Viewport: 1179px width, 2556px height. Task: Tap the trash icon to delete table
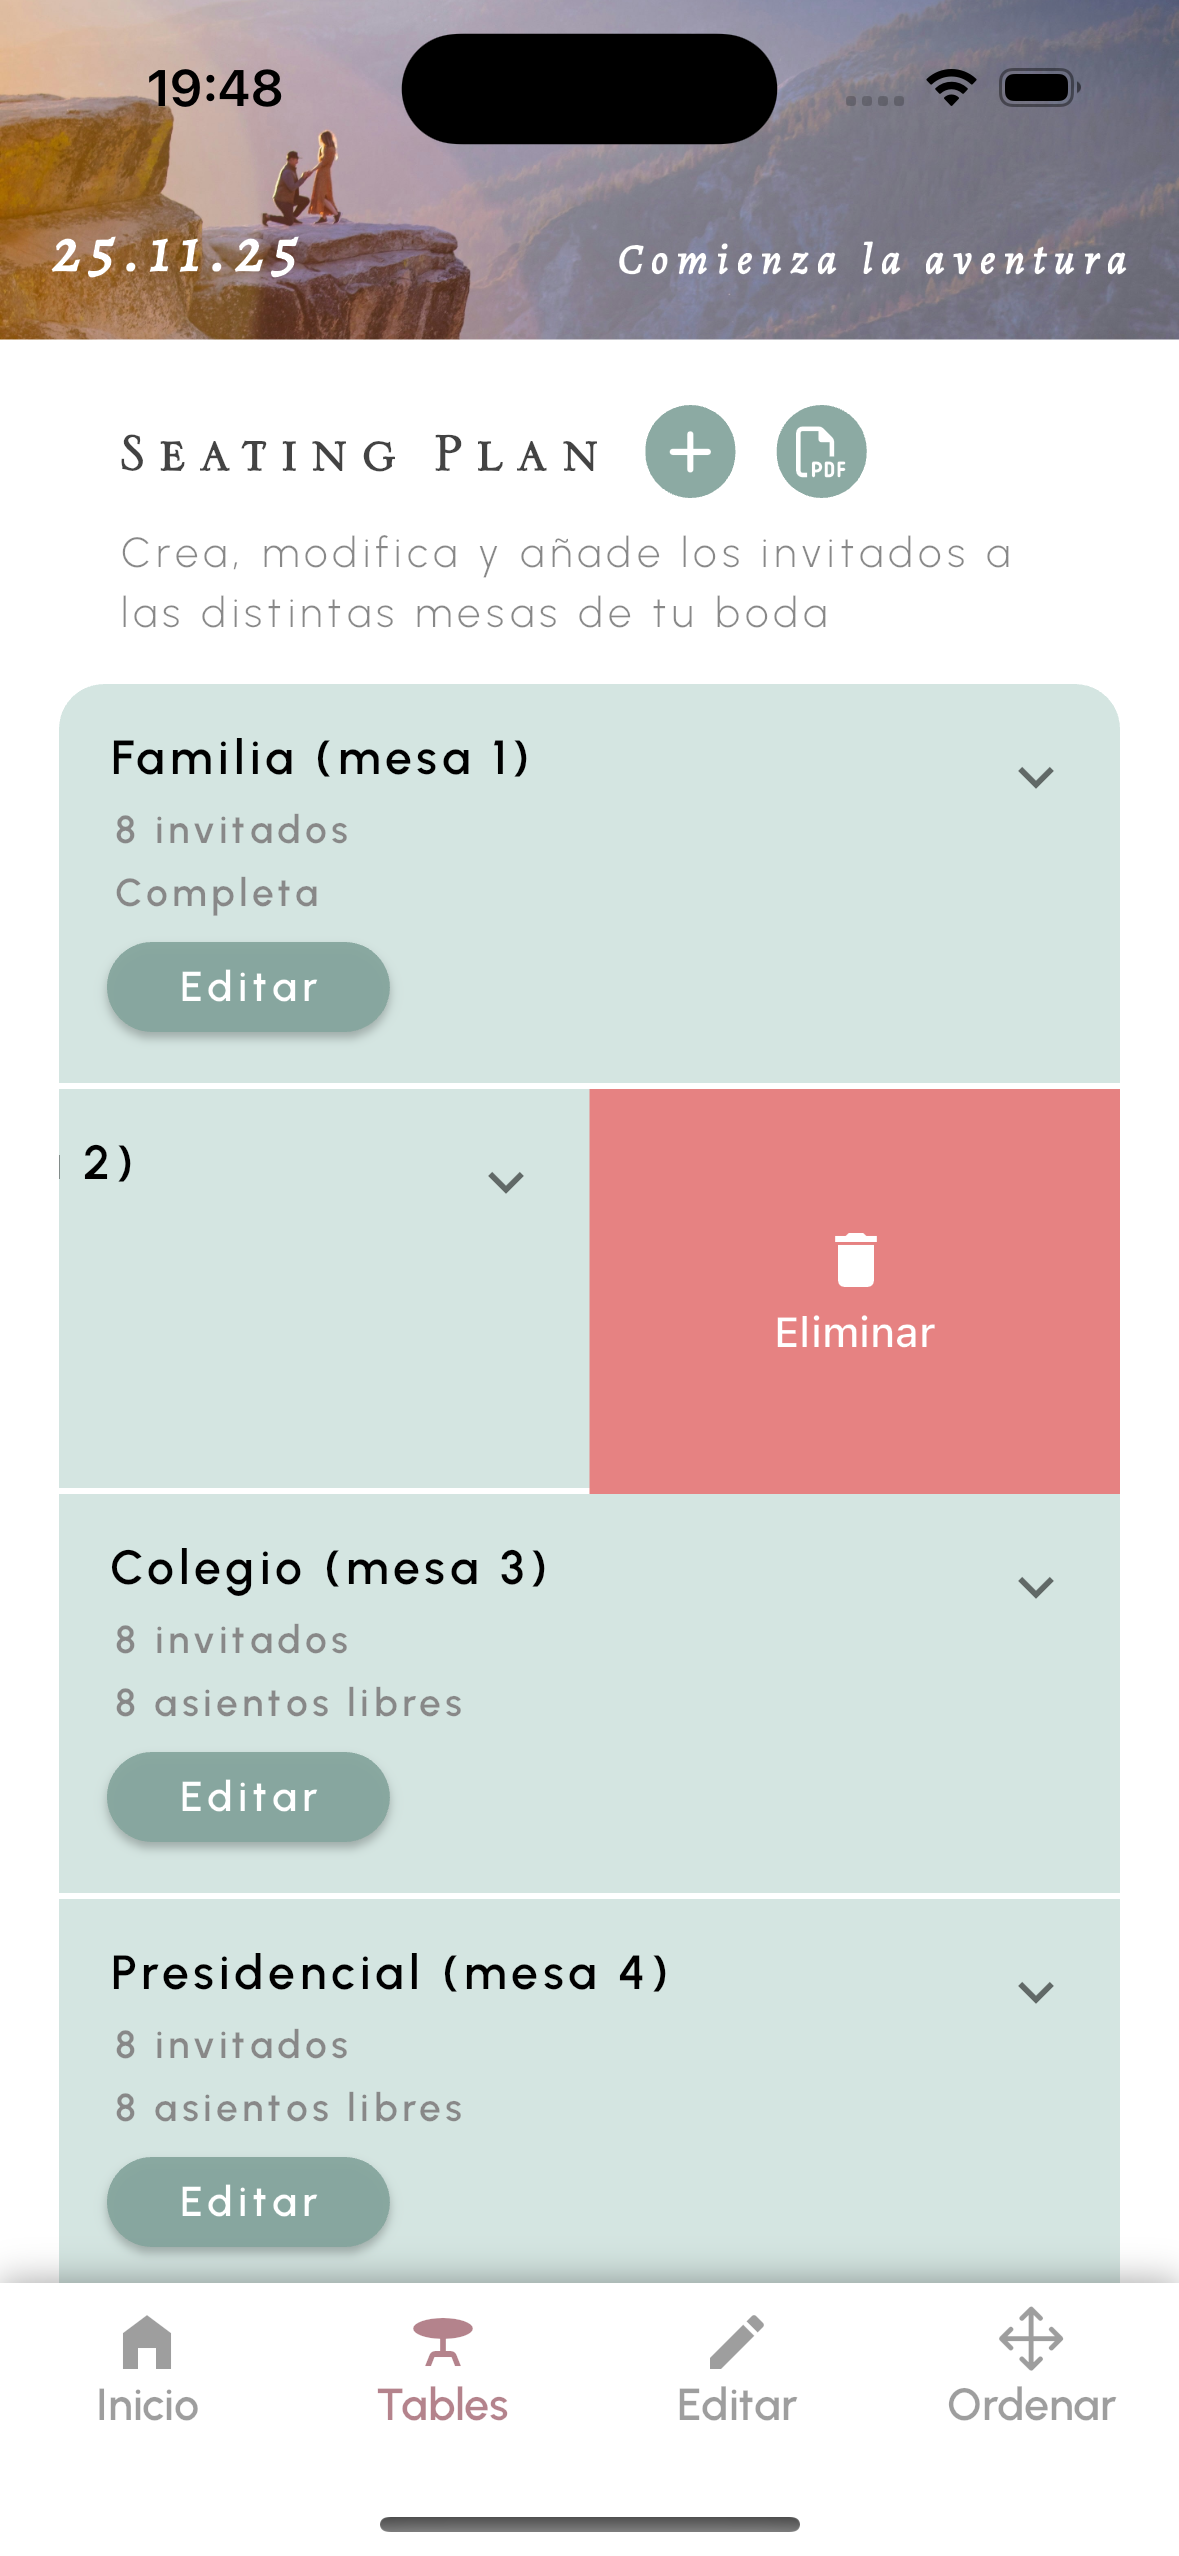(855, 1259)
